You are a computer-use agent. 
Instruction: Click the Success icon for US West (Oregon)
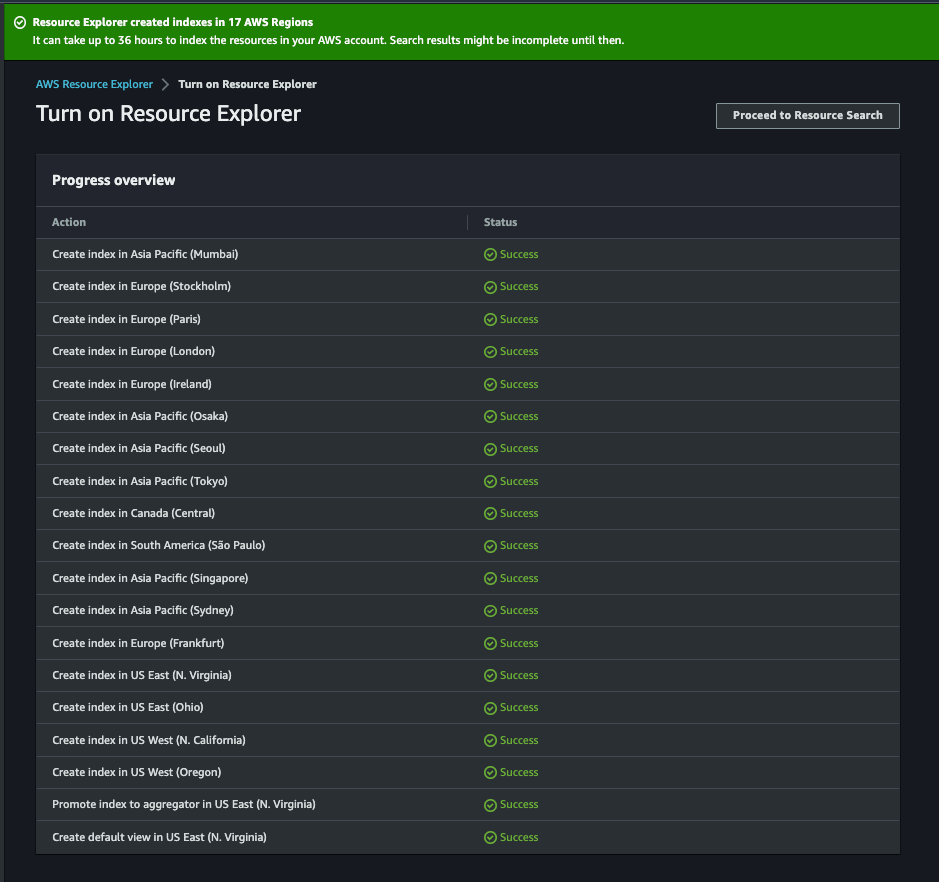coord(491,772)
